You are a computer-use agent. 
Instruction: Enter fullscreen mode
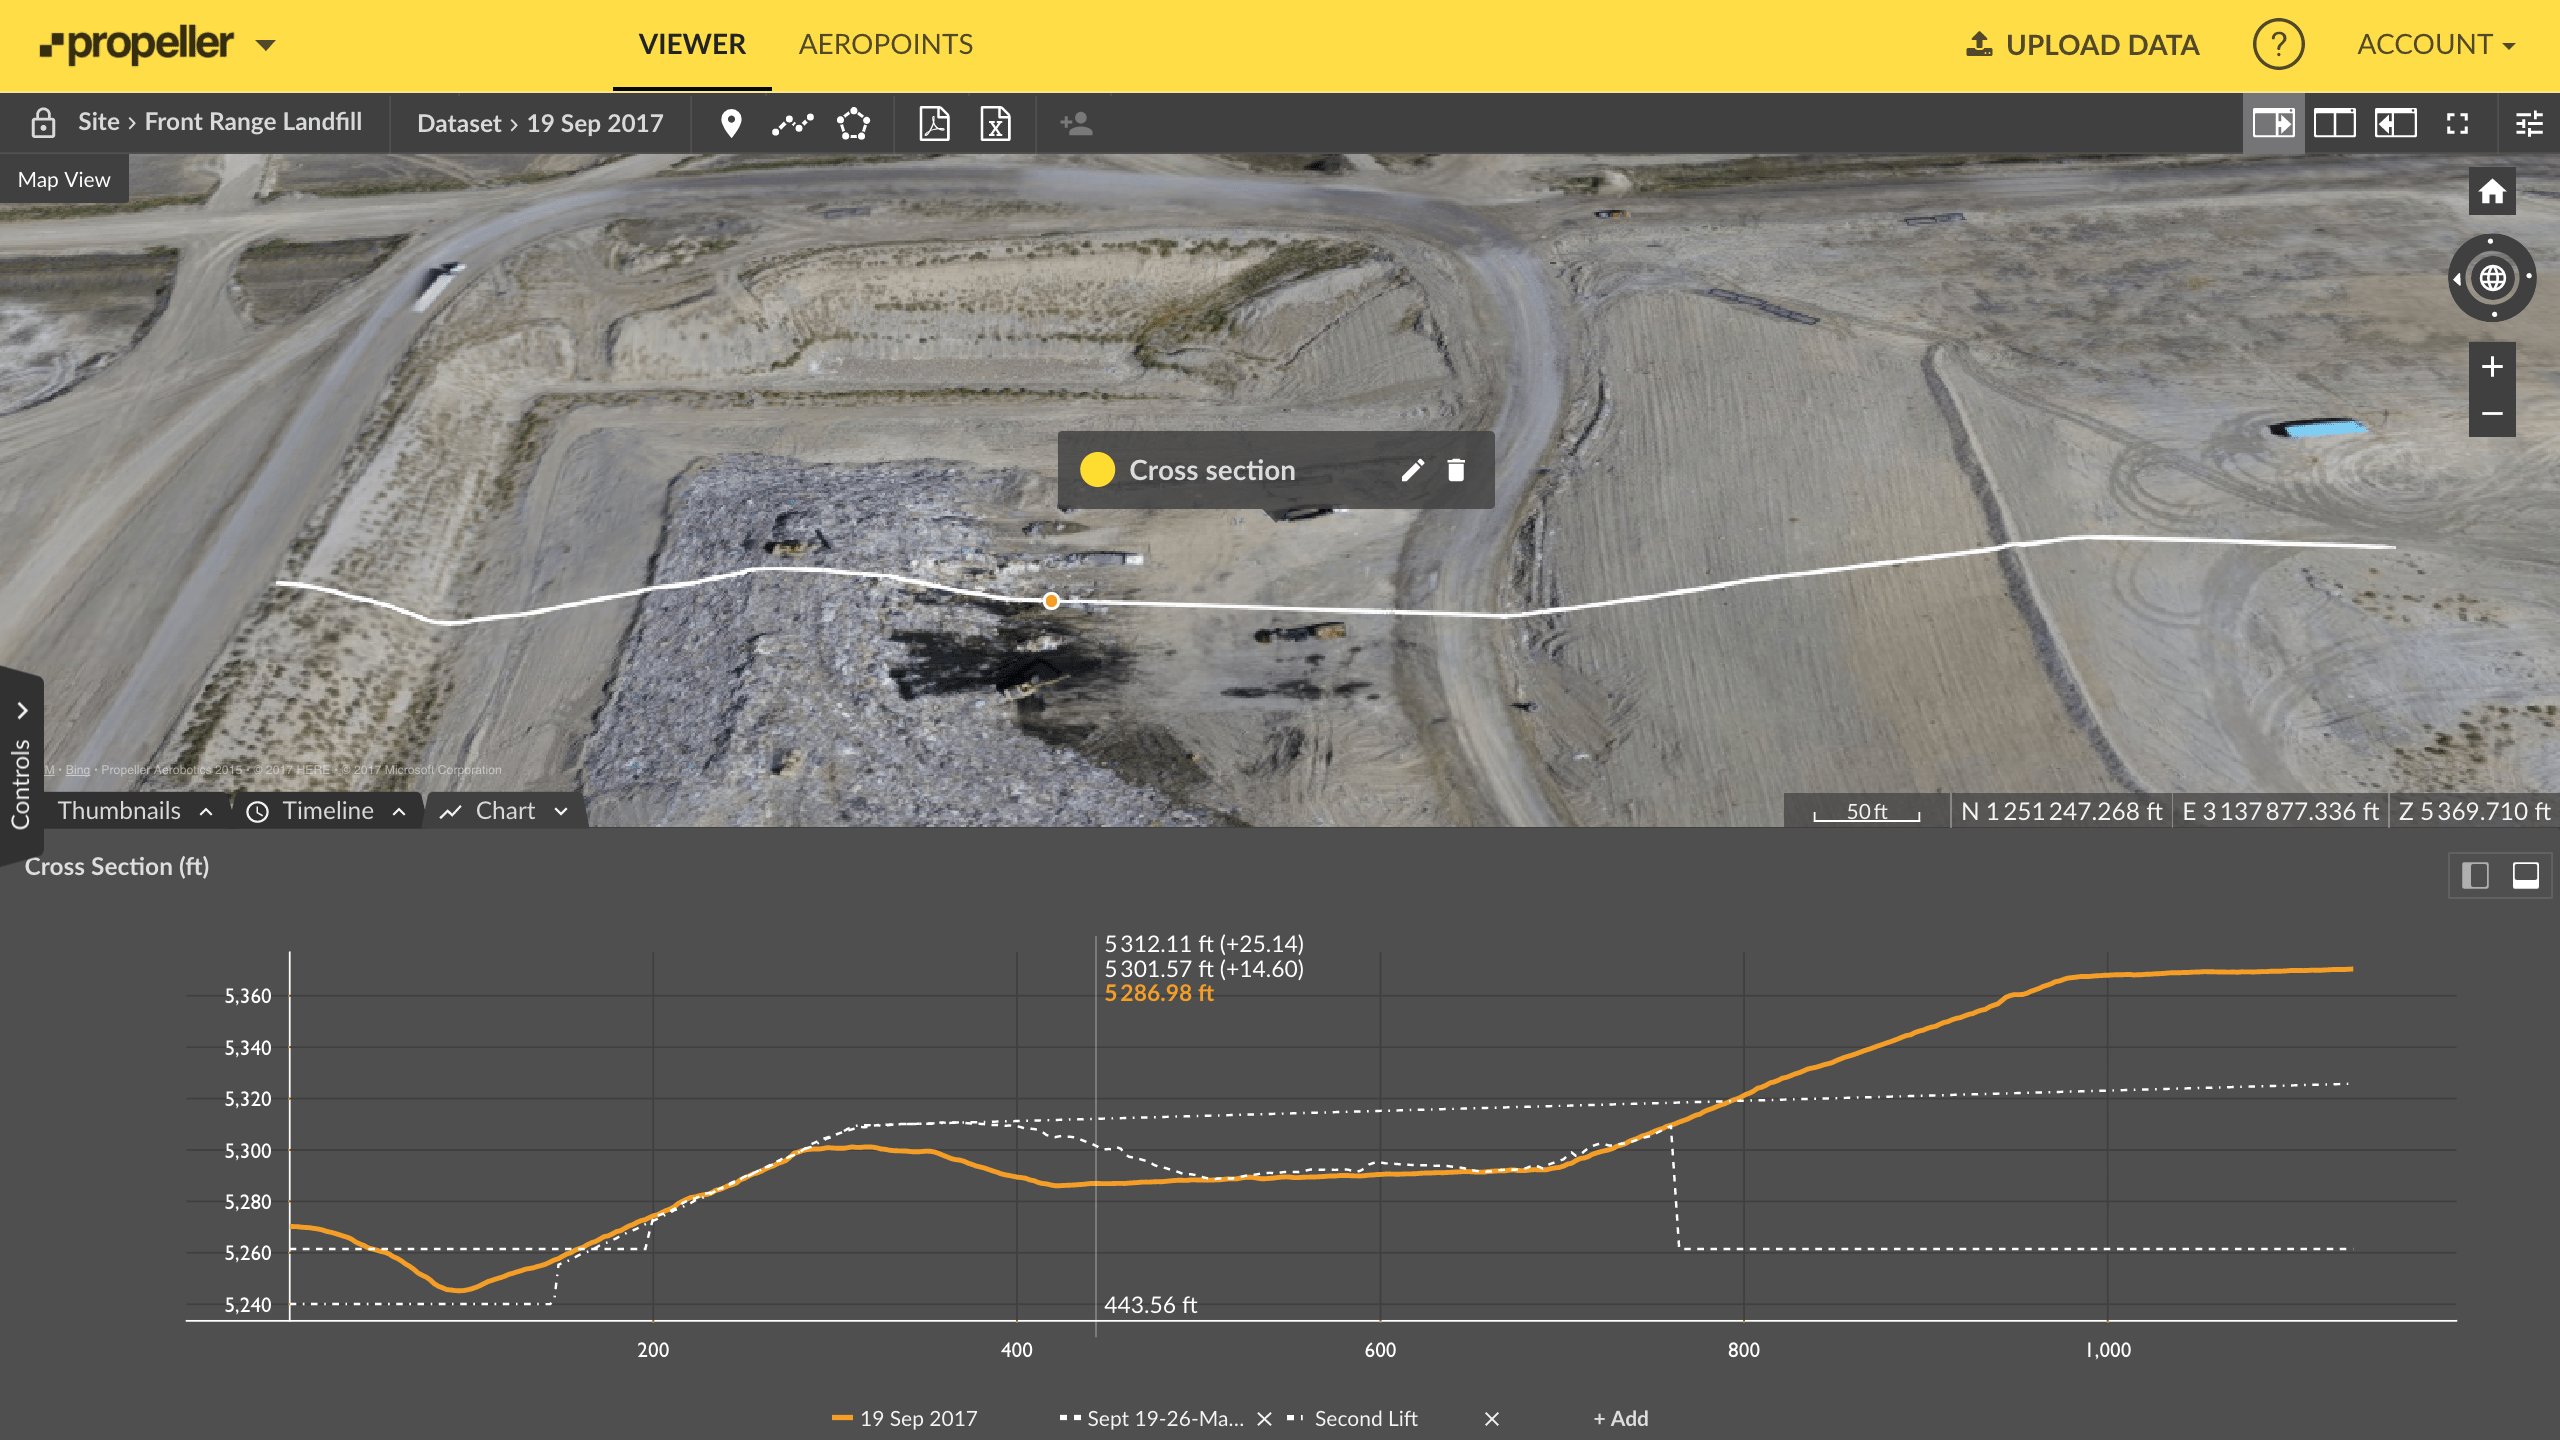click(x=2458, y=123)
